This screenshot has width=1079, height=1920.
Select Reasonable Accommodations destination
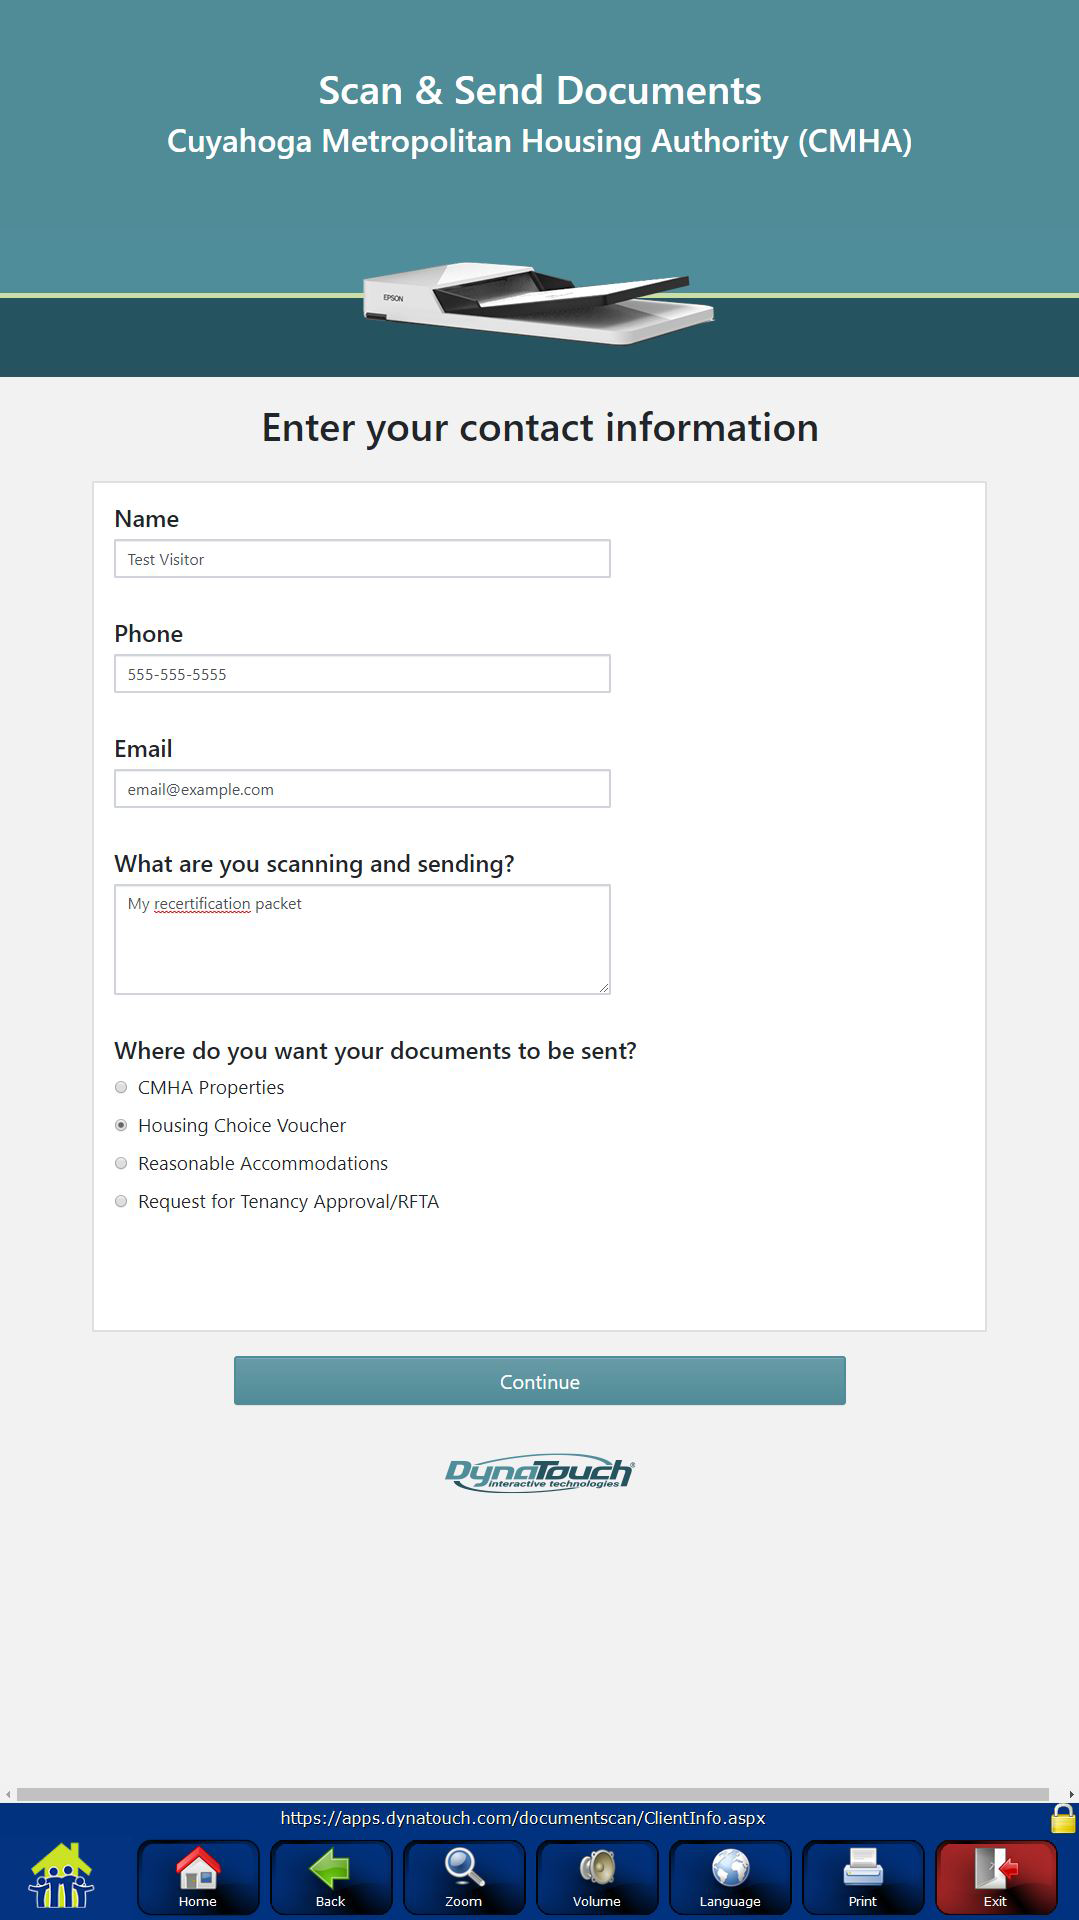(121, 1163)
